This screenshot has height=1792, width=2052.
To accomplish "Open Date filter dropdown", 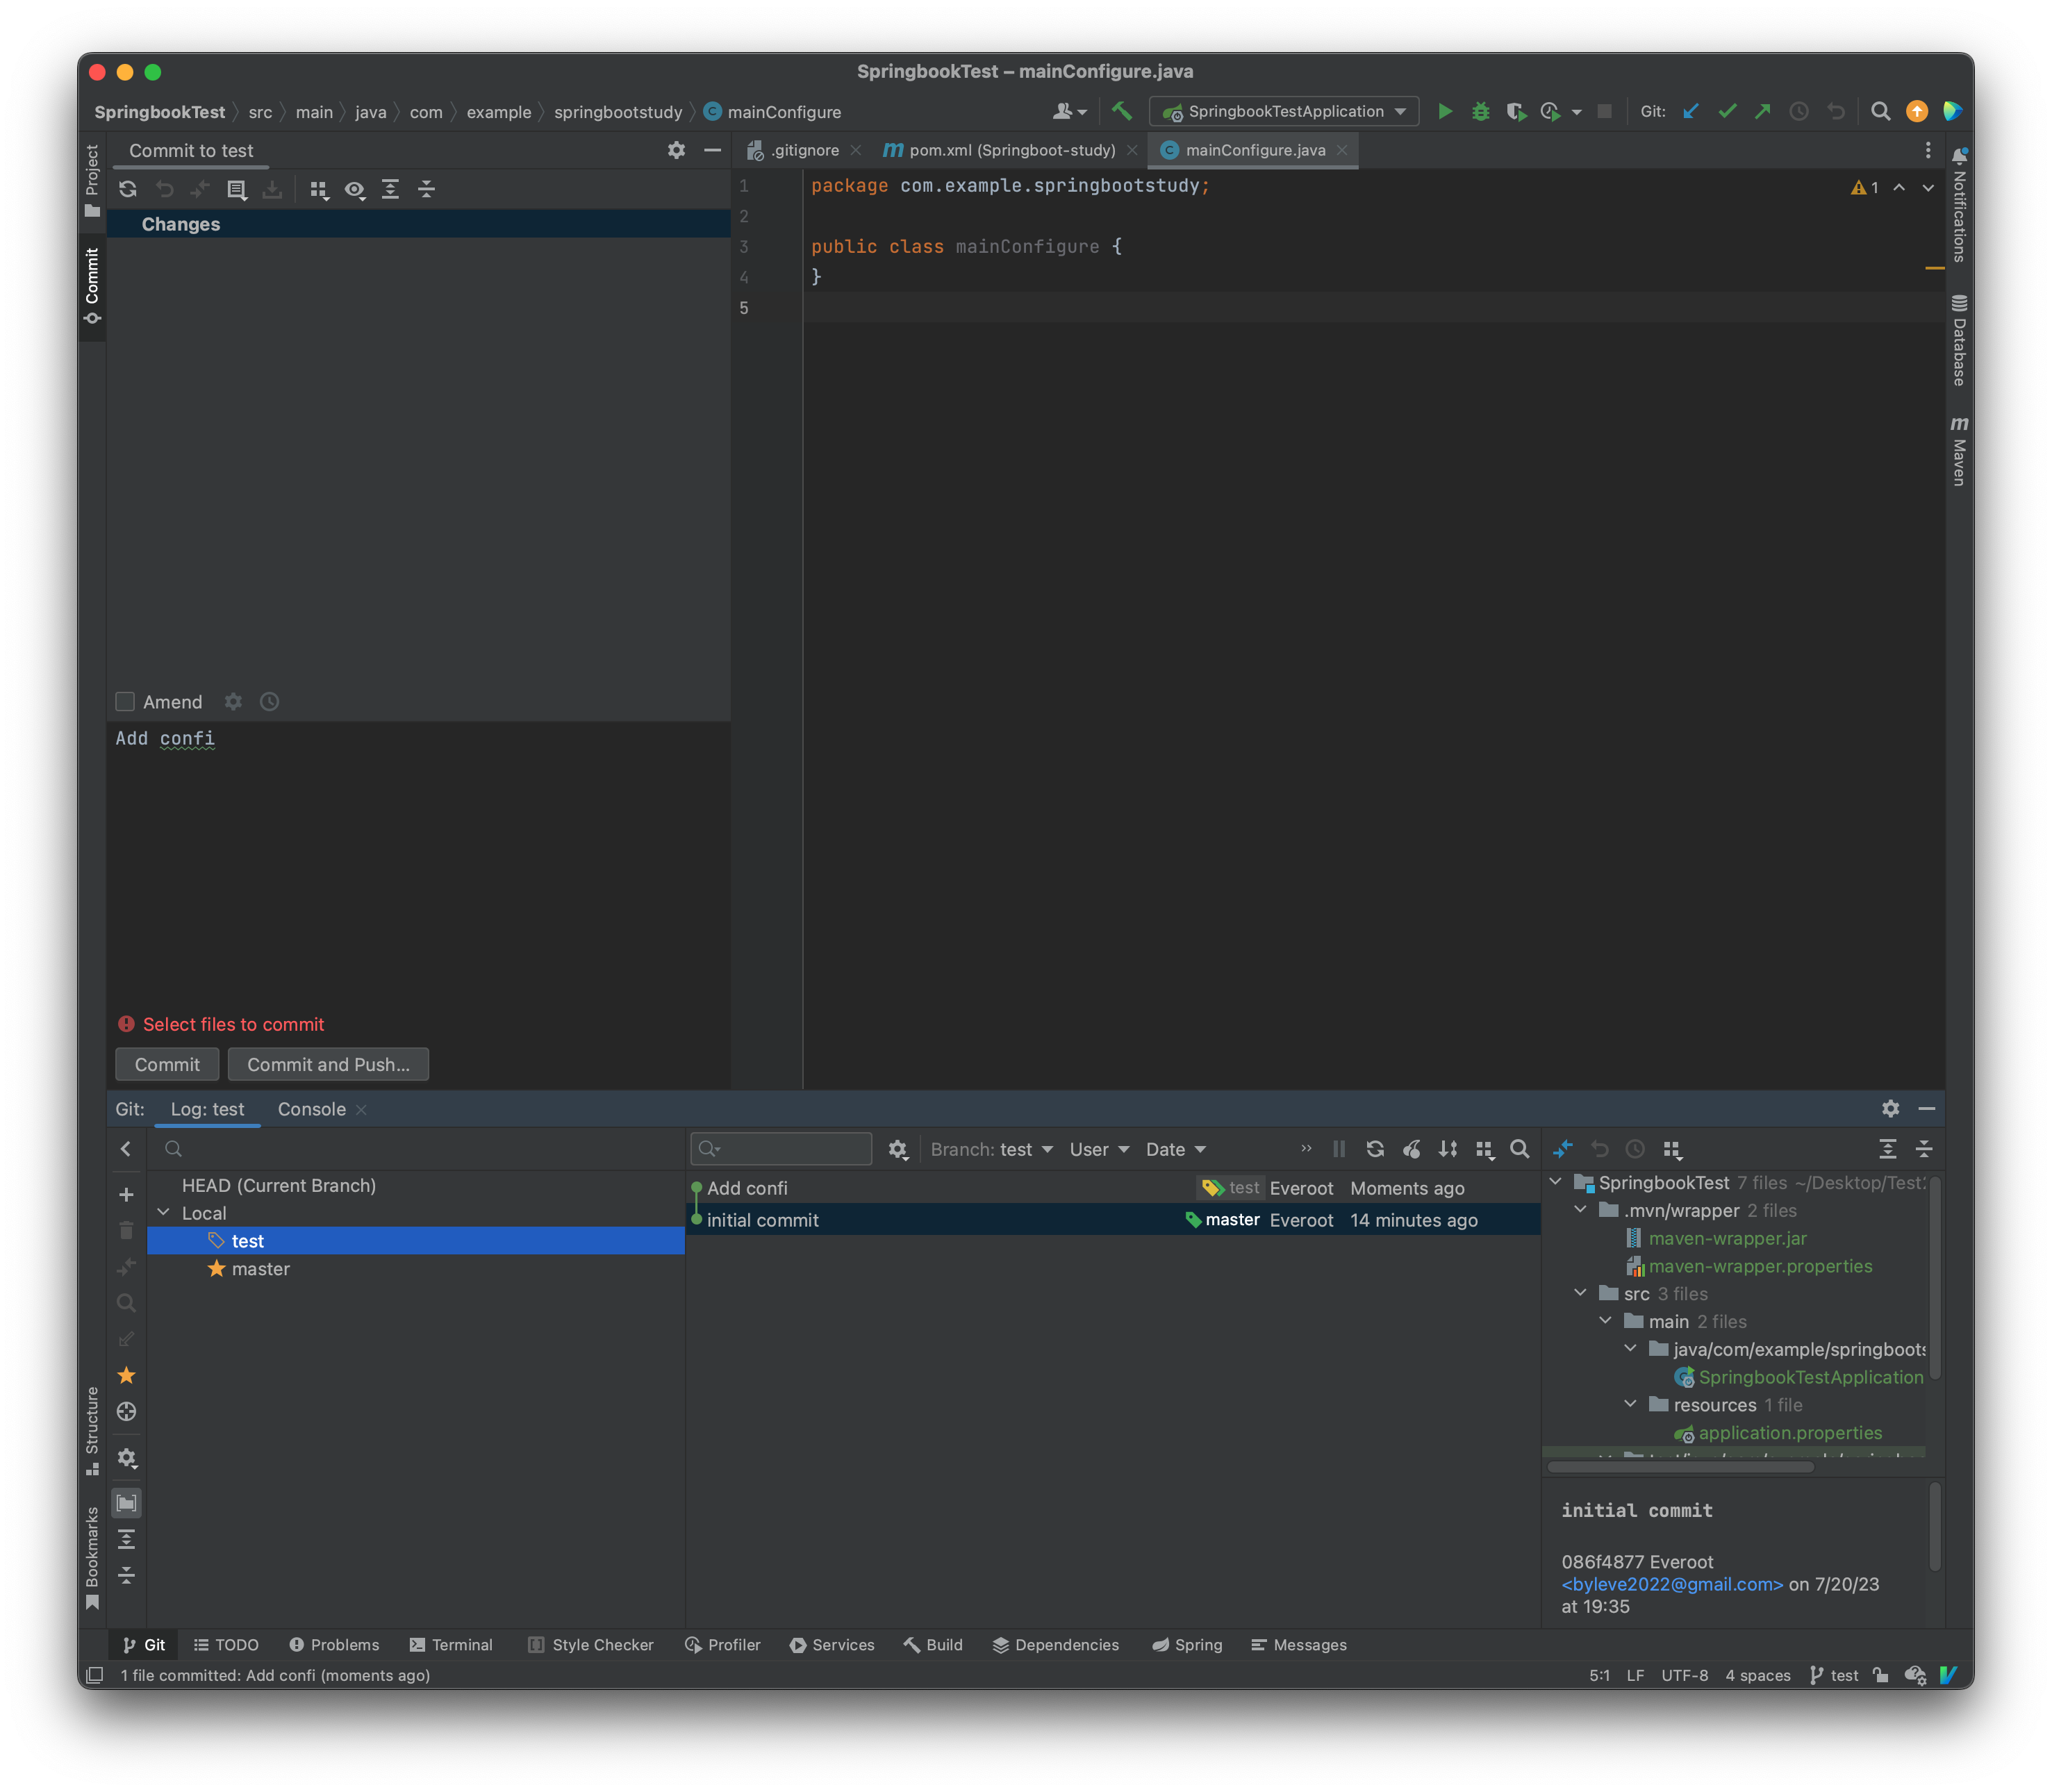I will pyautogui.click(x=1175, y=1150).
